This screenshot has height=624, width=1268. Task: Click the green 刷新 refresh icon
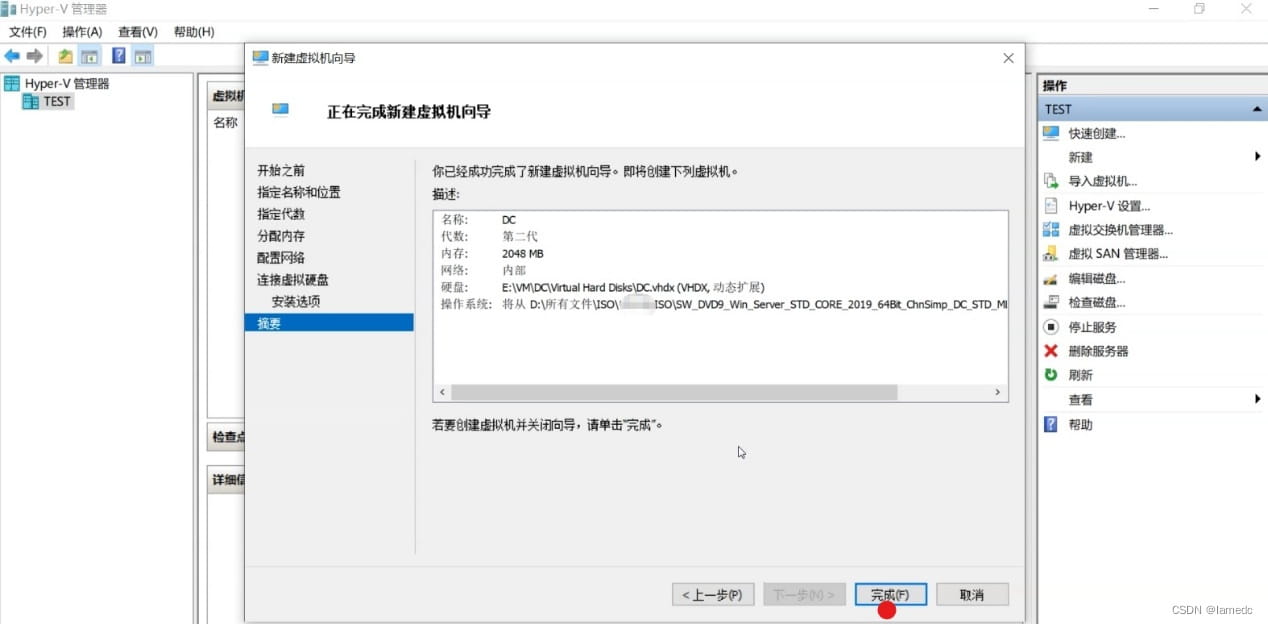(1051, 375)
